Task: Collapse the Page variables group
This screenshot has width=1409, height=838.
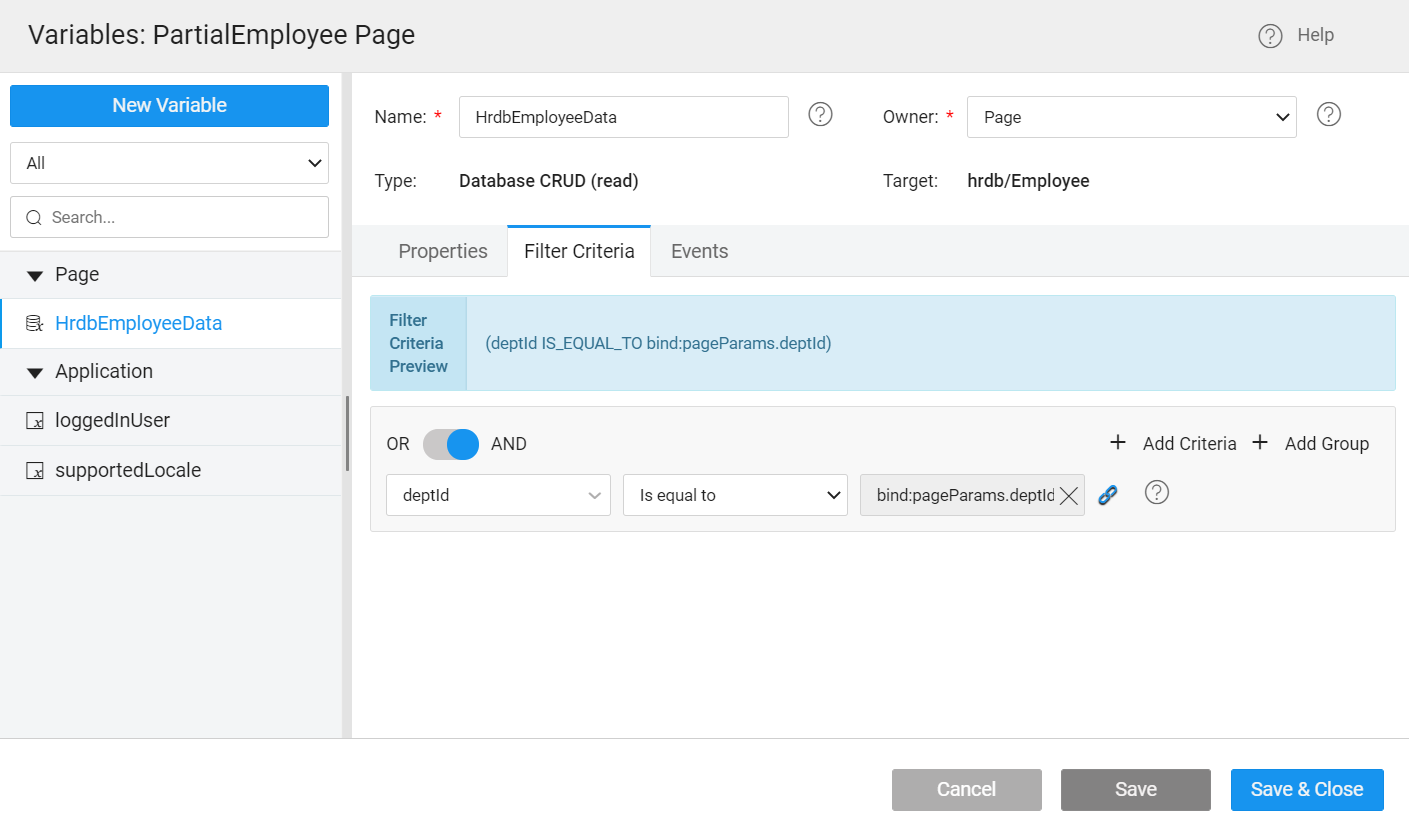Action: (x=35, y=275)
